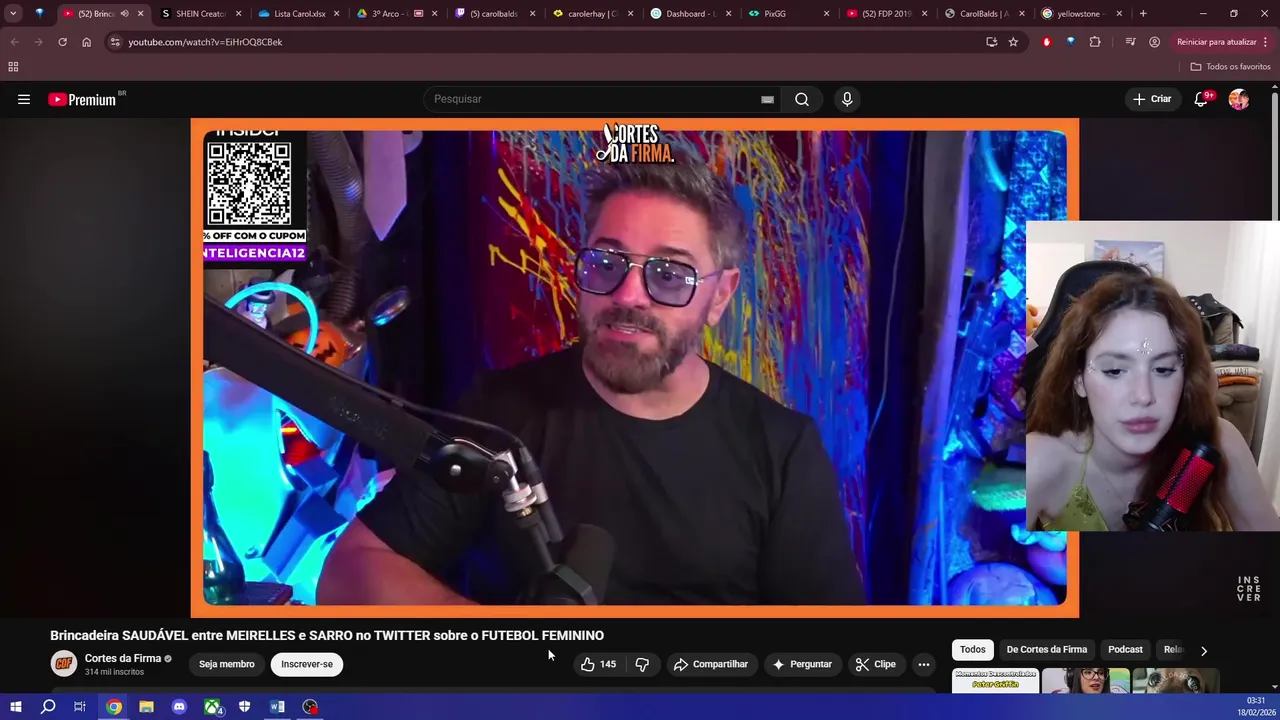Image resolution: width=1280 pixels, height=720 pixels.
Task: Click the Seja membro button
Action: pos(227,664)
